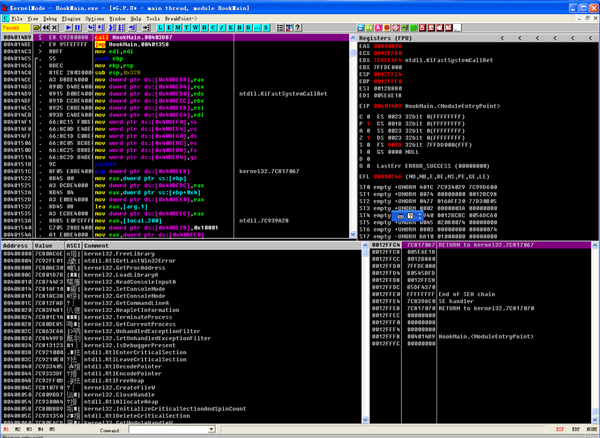Open the Help menu
600x438 pixels.
pos(136,18)
